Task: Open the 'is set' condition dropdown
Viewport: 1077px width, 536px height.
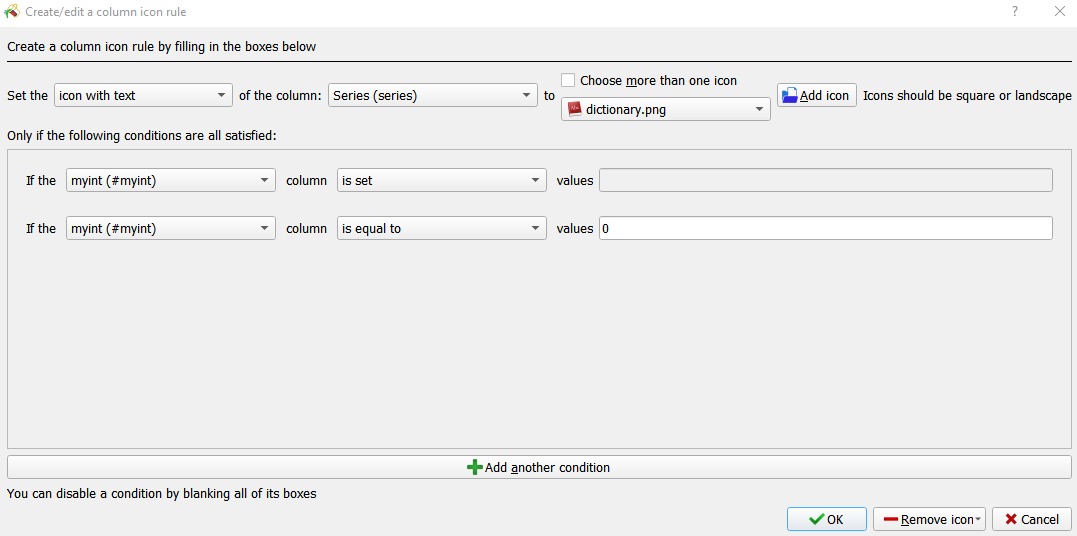Action: [x=441, y=181]
